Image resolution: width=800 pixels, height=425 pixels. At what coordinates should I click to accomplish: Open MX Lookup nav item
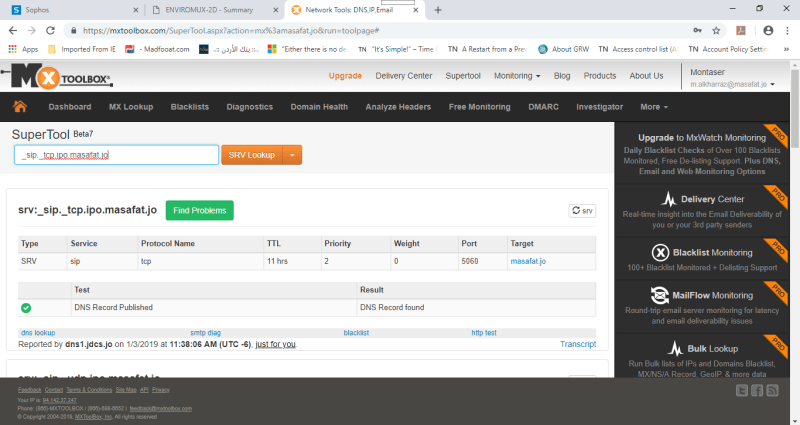[131, 107]
